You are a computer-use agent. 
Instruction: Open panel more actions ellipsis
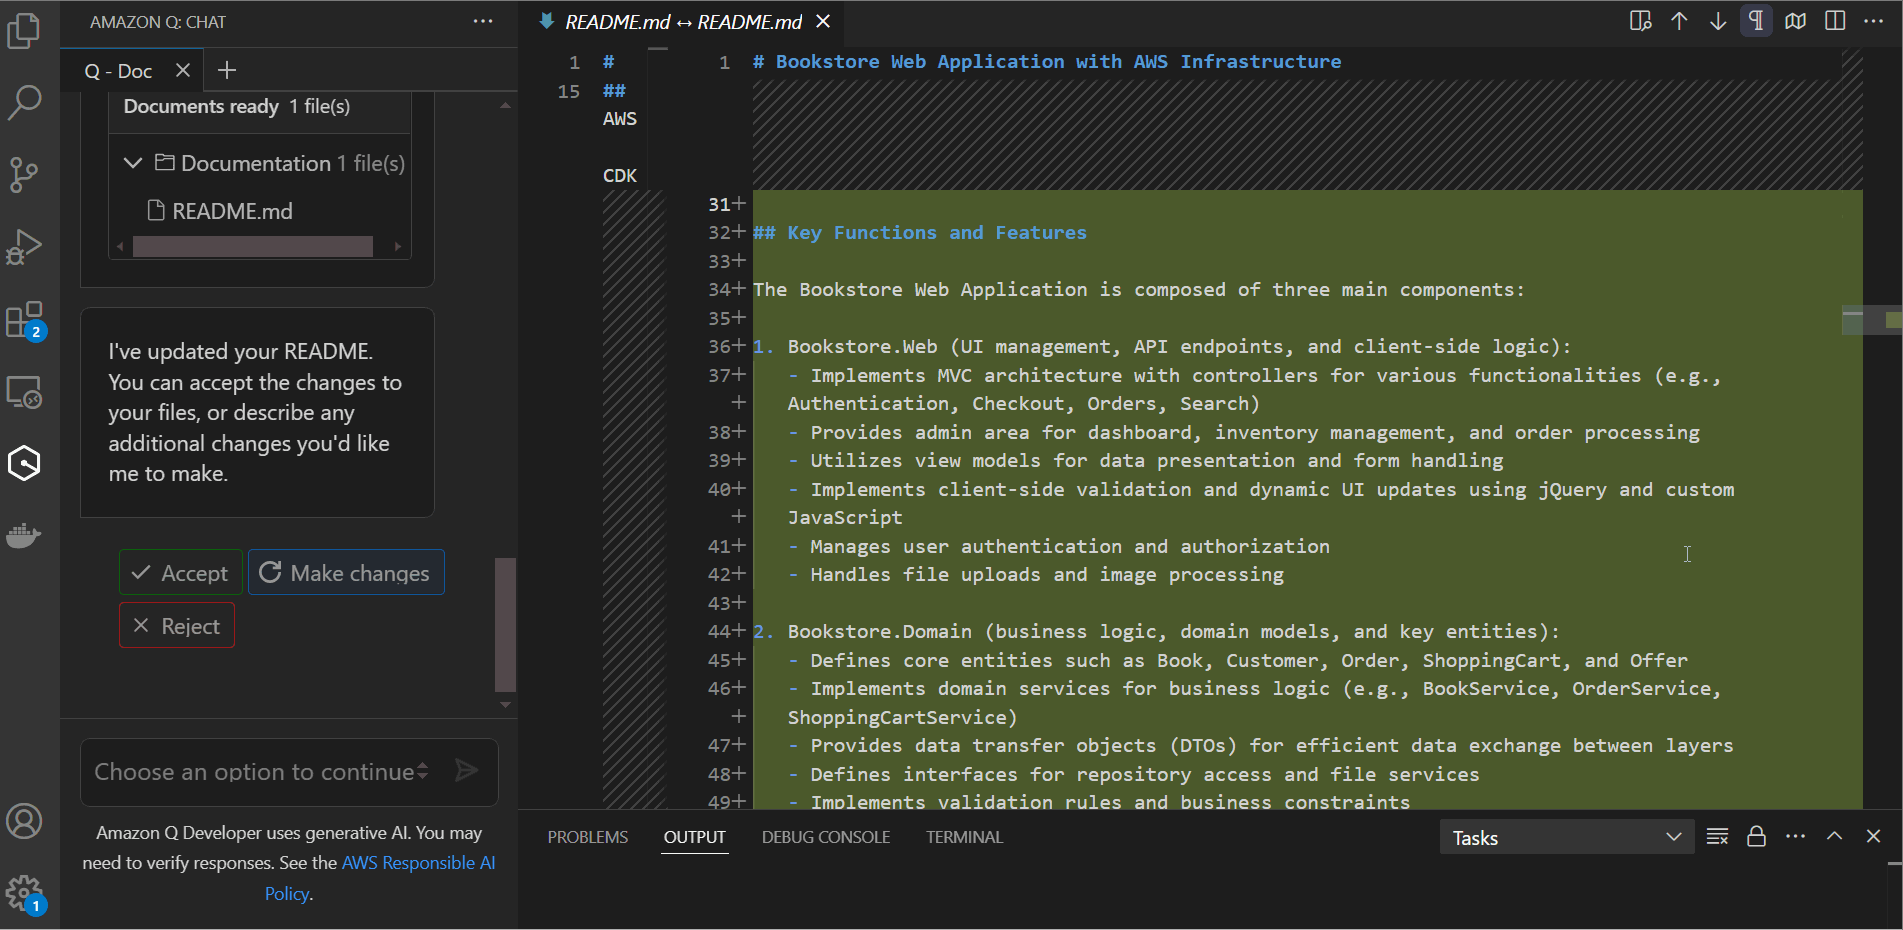pyautogui.click(x=1796, y=837)
